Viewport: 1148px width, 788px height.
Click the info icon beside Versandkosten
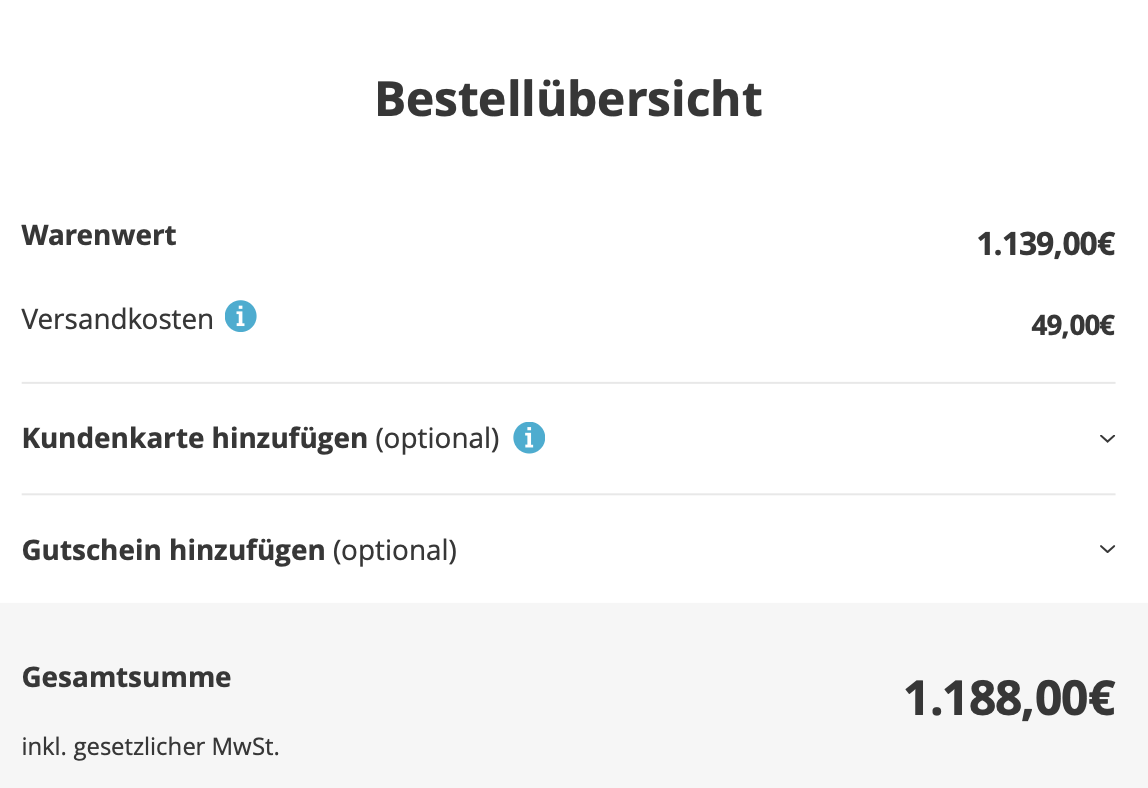point(240,318)
